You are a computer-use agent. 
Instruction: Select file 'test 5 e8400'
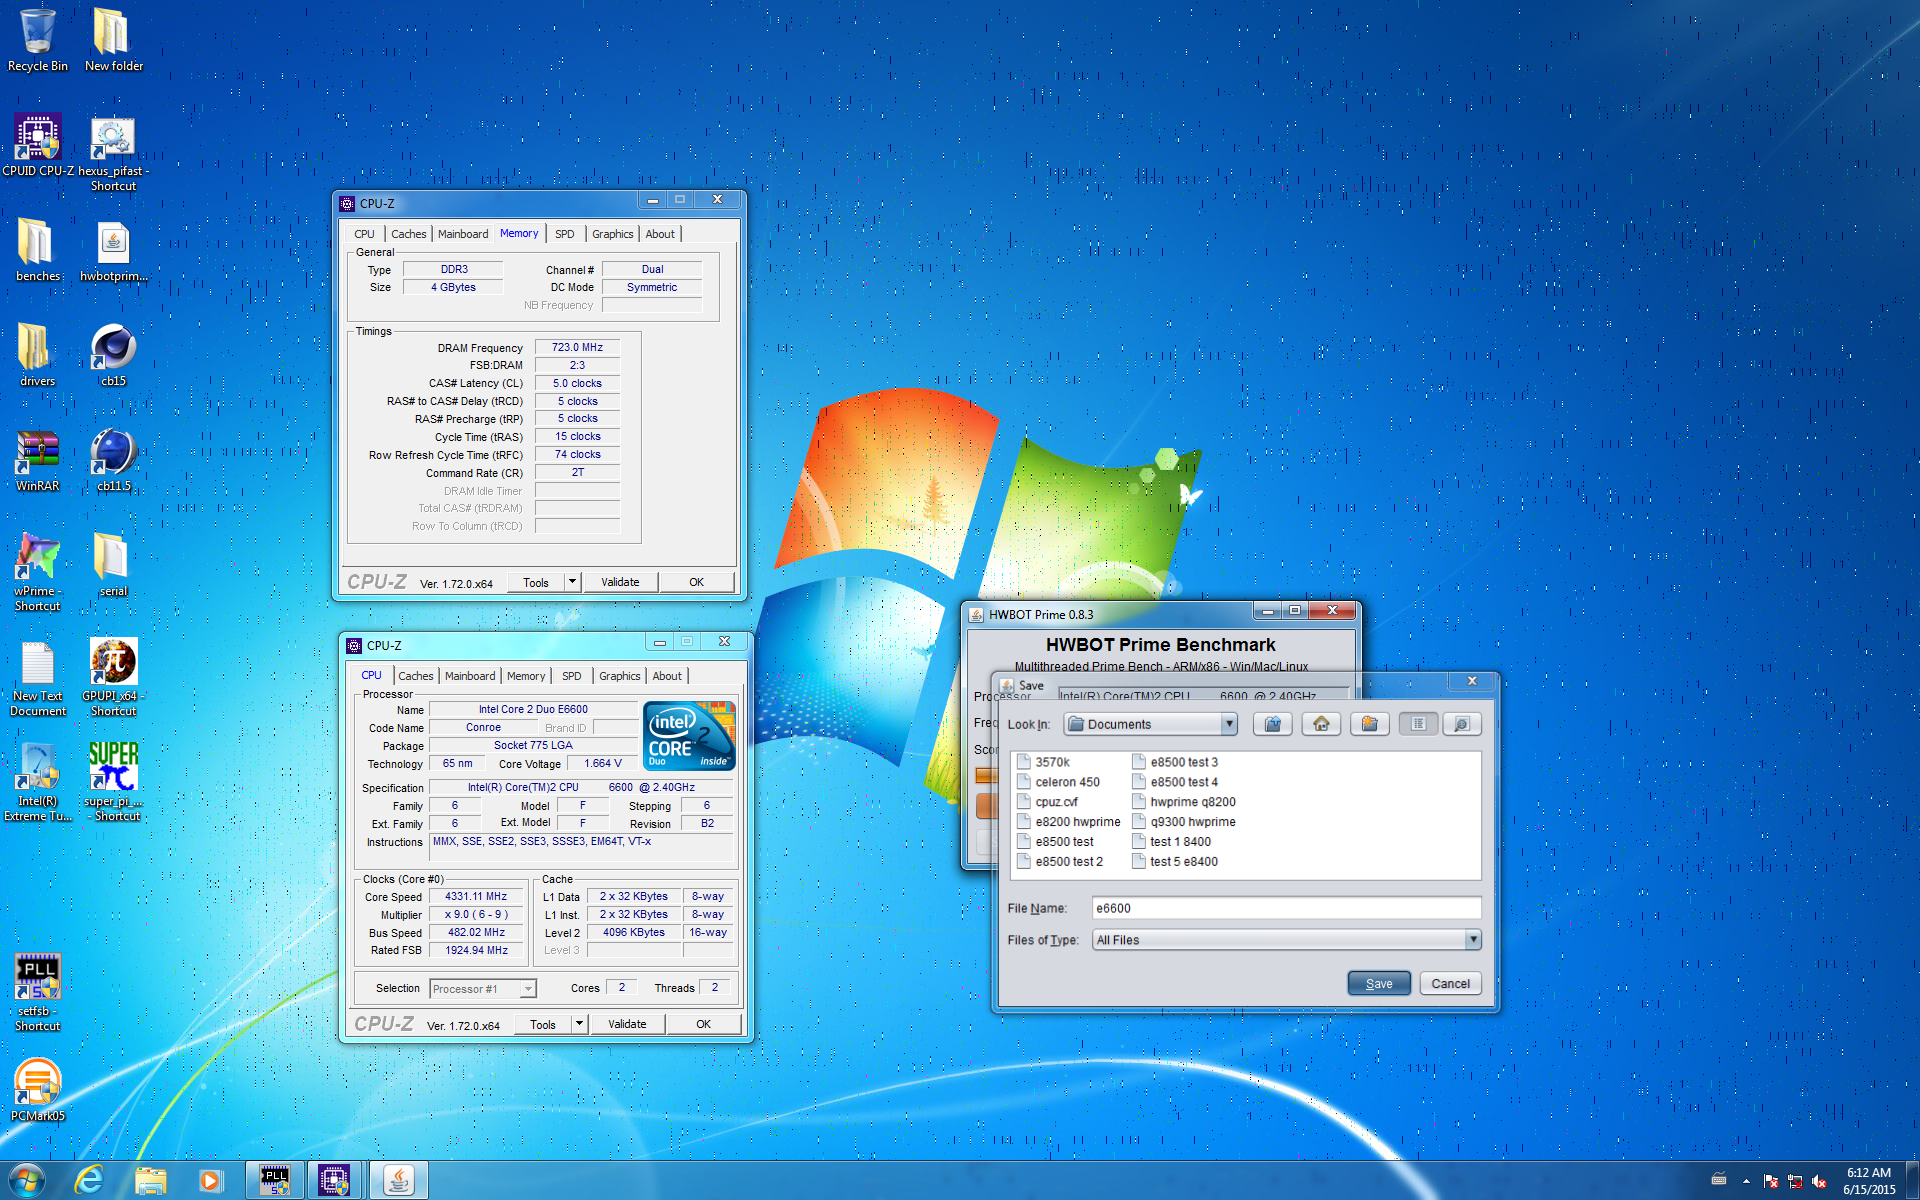click(1175, 861)
